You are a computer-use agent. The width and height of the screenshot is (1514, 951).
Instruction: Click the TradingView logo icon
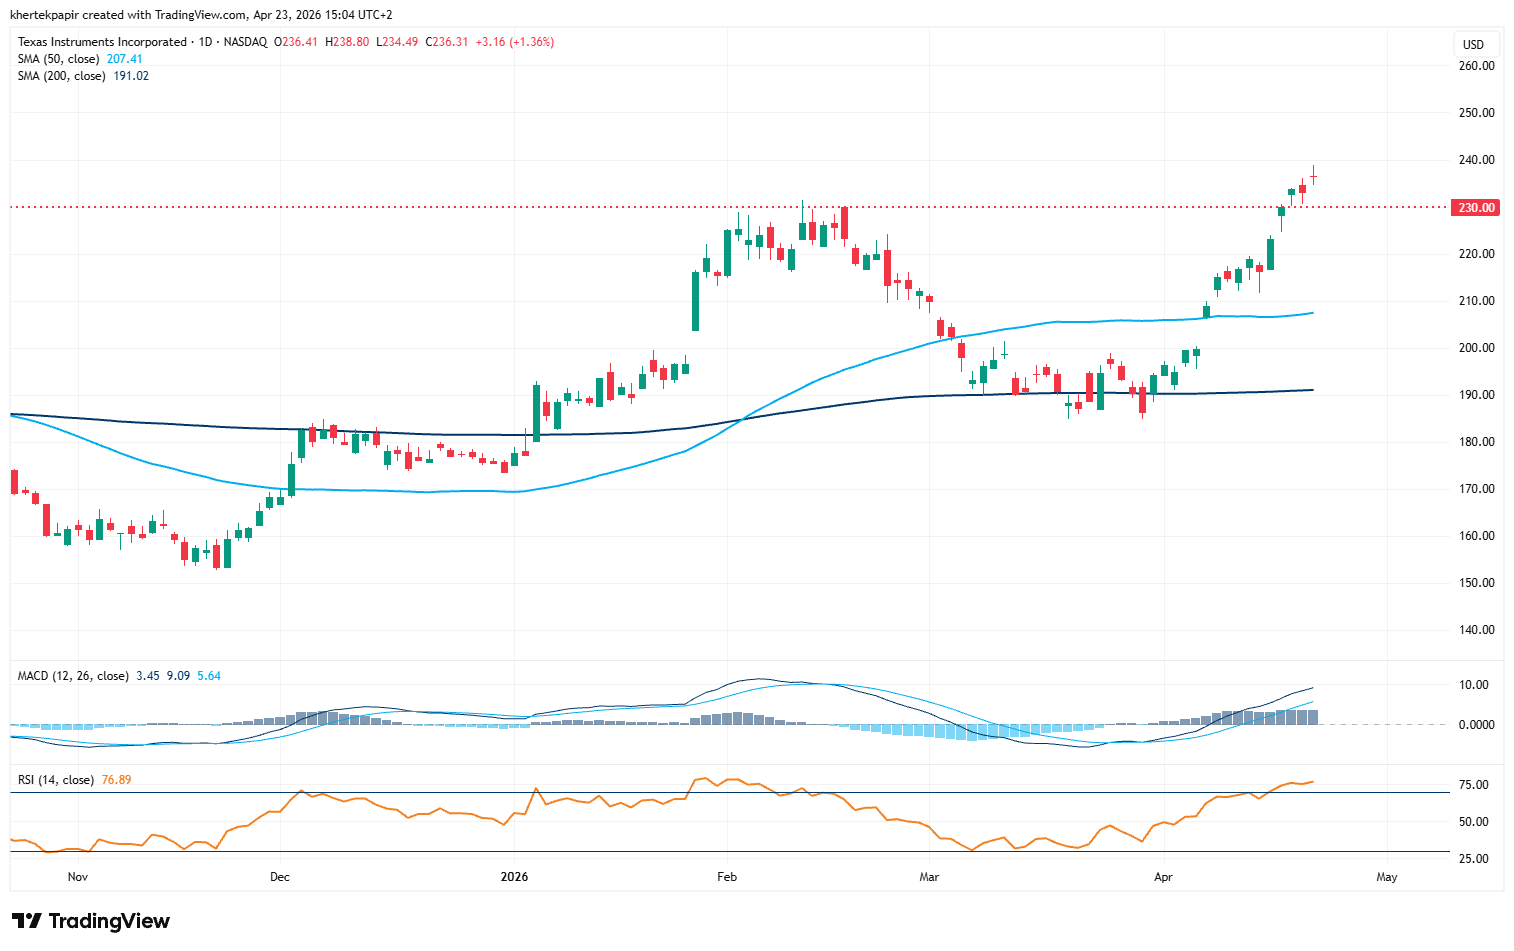point(27,921)
